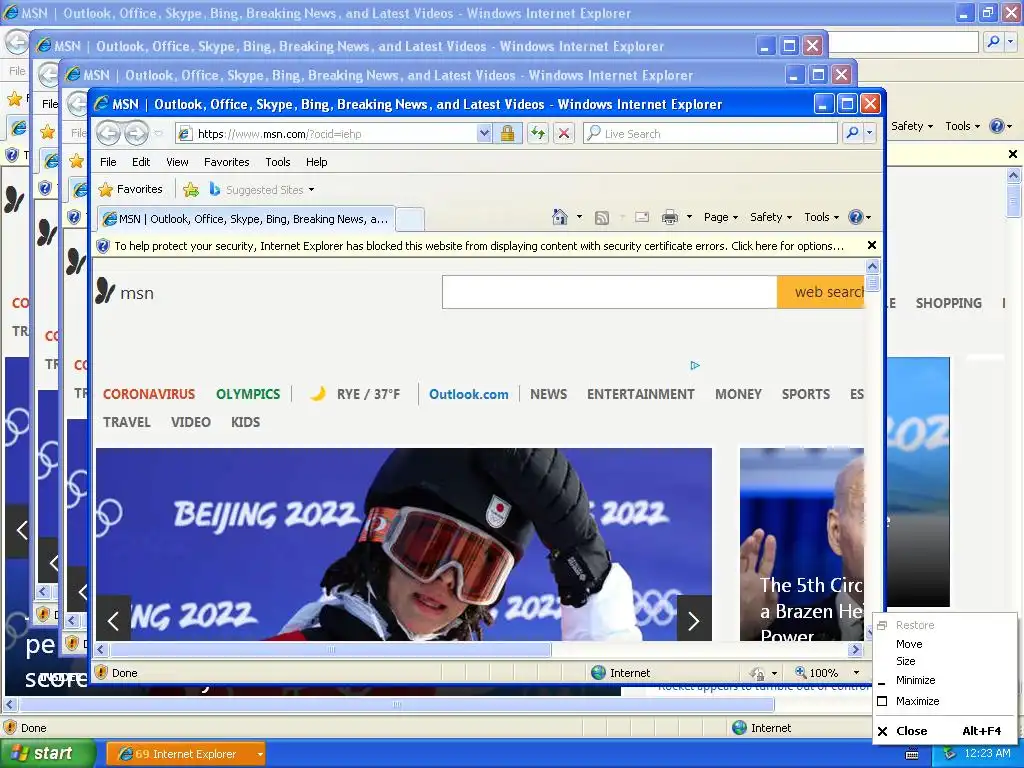The width and height of the screenshot is (1024, 768).
Task: Click the web search button
Action: (821, 292)
